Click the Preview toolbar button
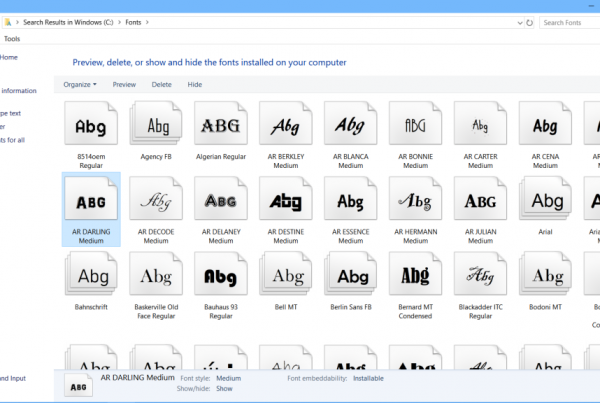 click(124, 85)
